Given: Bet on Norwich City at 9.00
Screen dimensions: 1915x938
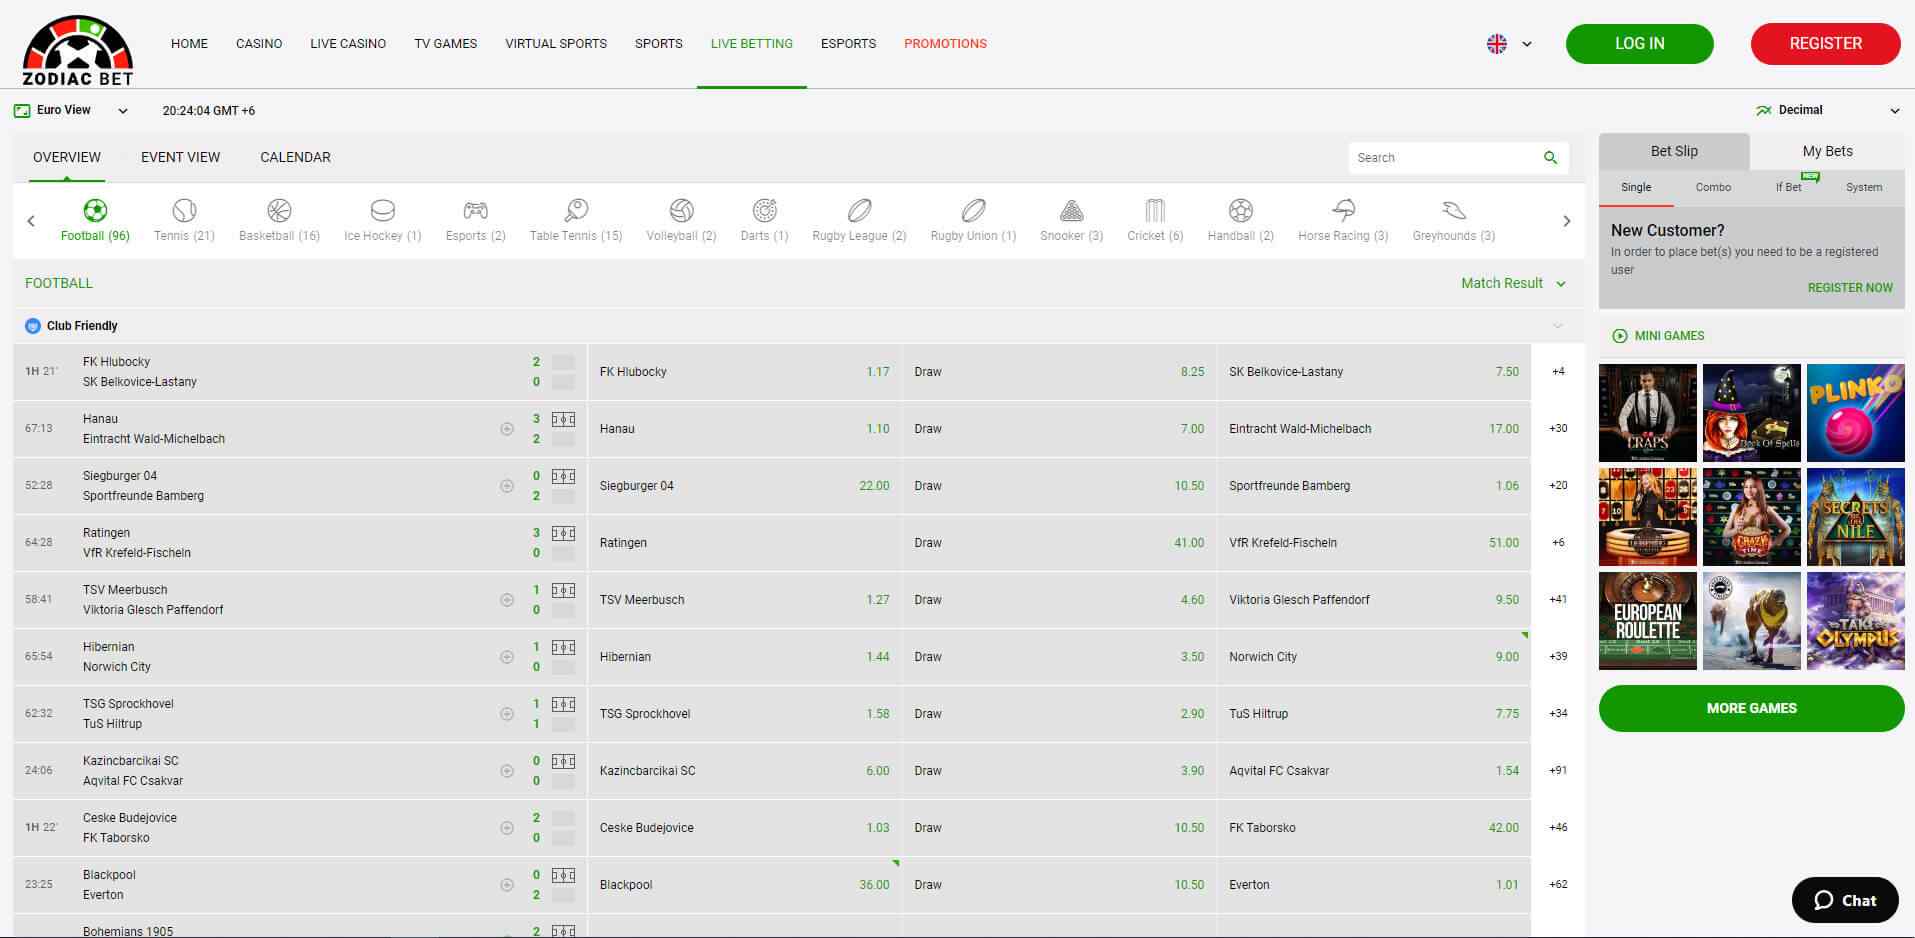Looking at the screenshot, I should (x=1374, y=657).
